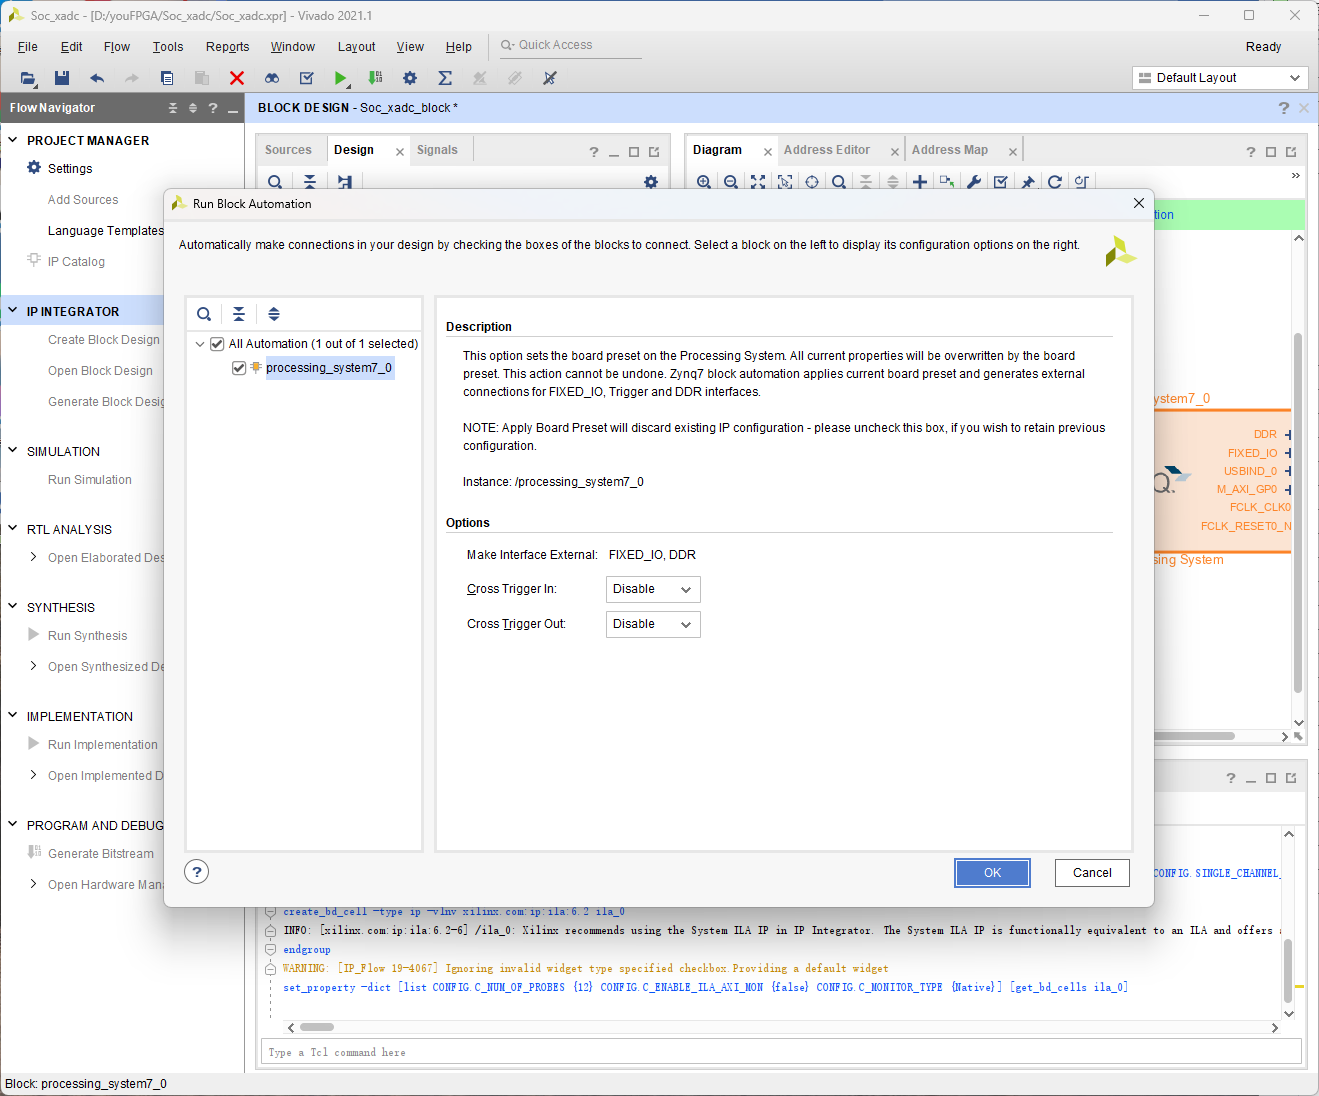Click Generate Bitstream in Flow Navigator
1319x1096 pixels.
pos(101,854)
